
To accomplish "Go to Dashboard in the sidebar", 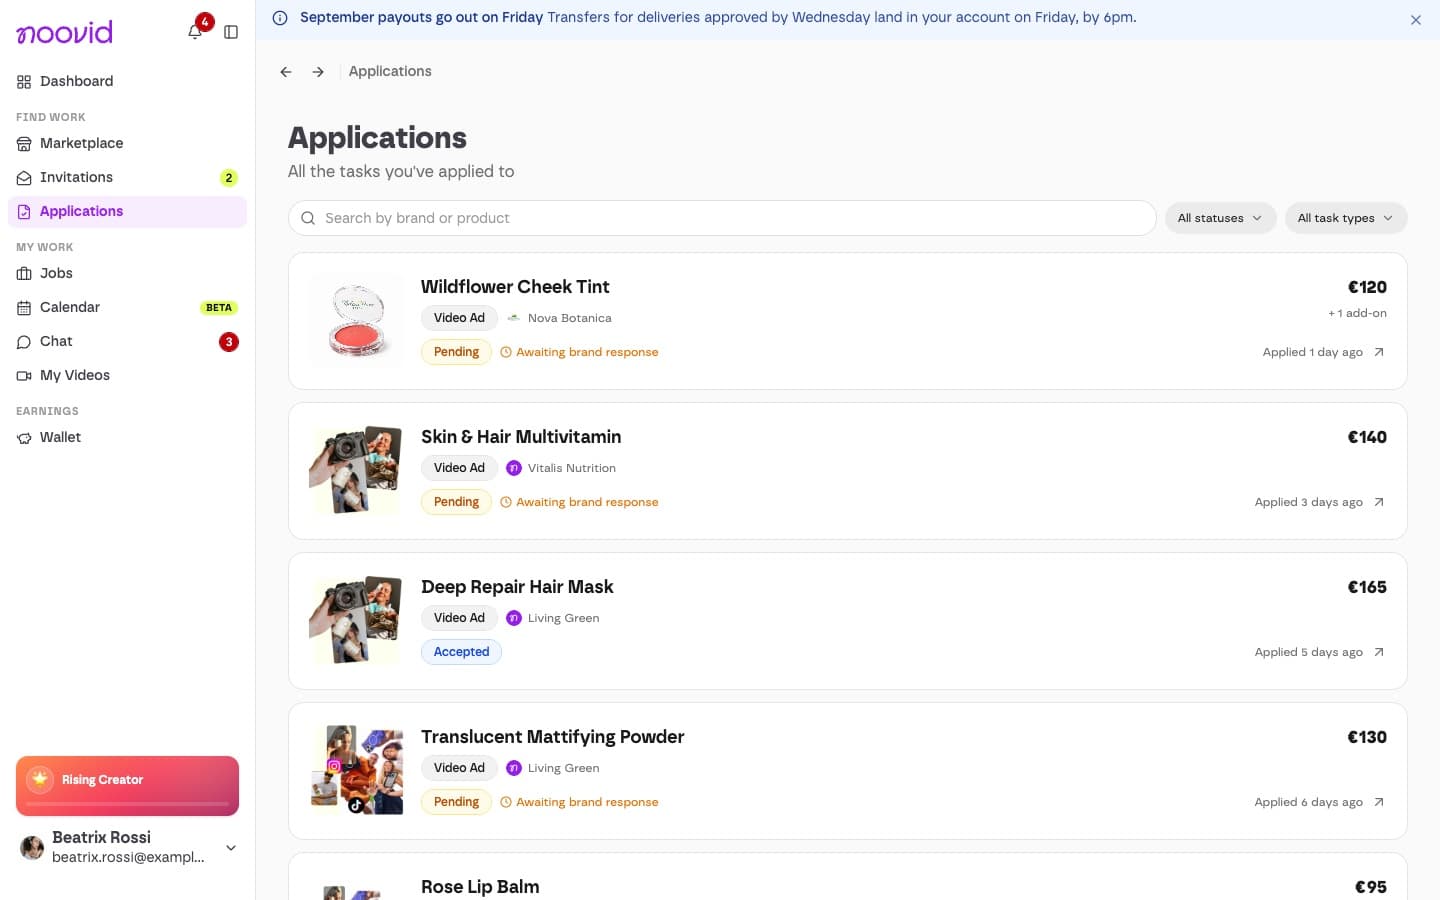I will 127,81.
